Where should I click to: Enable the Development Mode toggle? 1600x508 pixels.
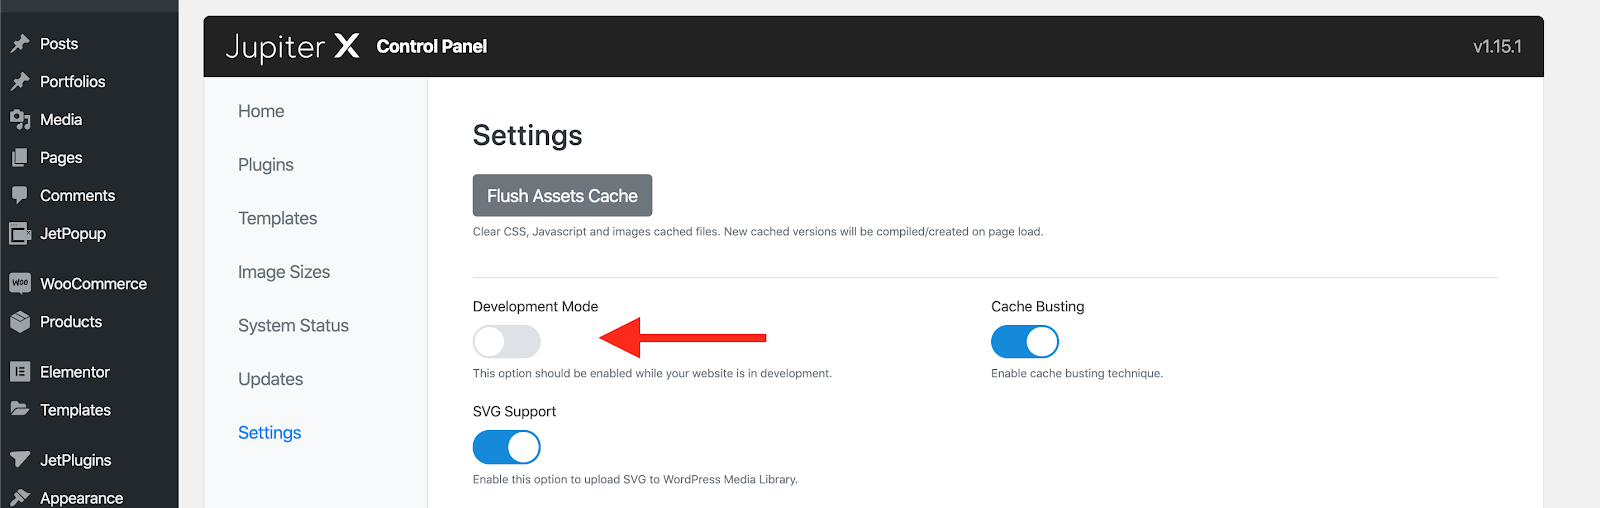(506, 342)
